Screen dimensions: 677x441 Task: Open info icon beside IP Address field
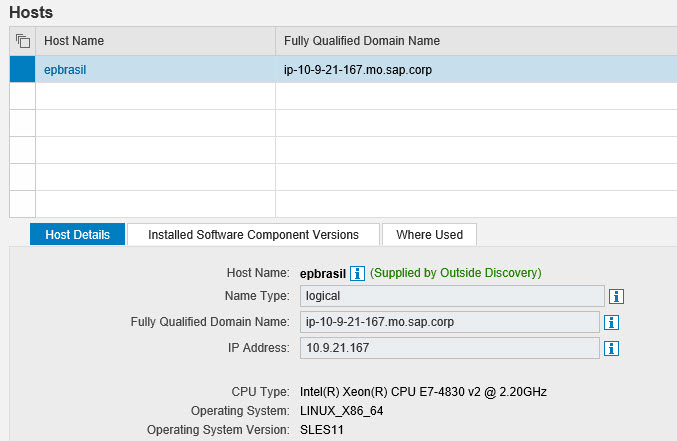tap(611, 348)
